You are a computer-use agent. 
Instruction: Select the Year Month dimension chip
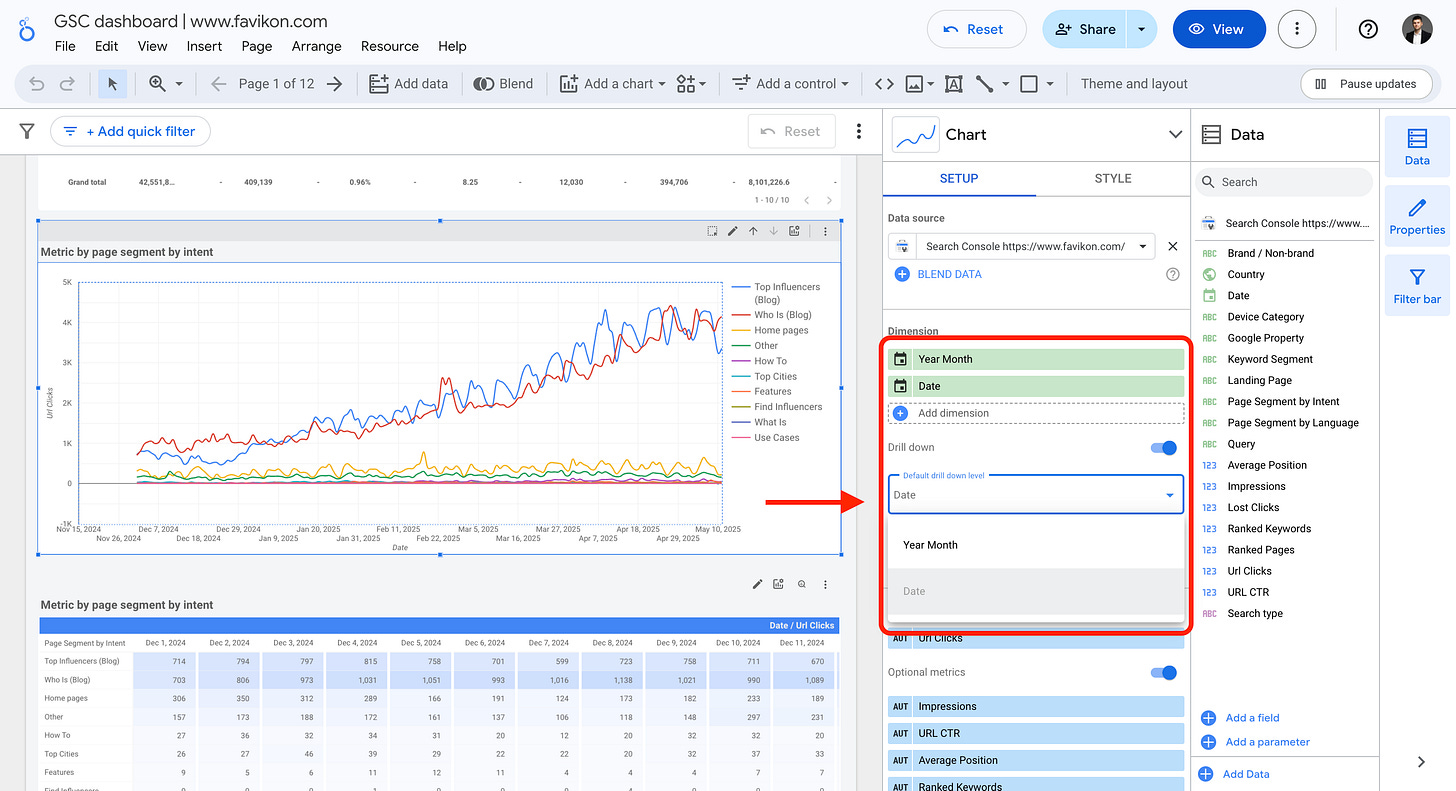click(x=1035, y=359)
